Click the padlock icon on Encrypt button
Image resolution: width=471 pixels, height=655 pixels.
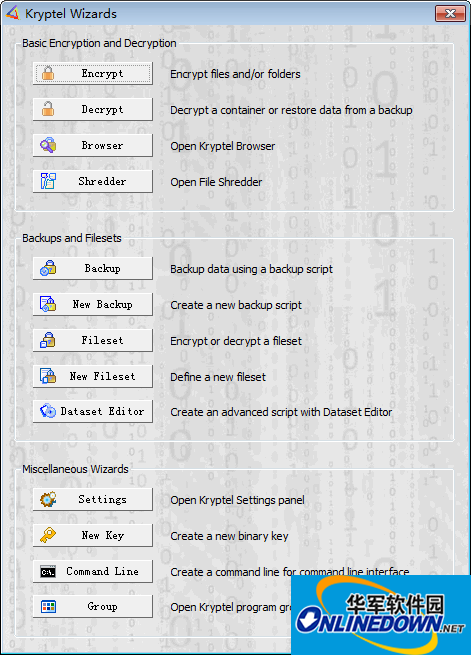pyautogui.click(x=48, y=74)
